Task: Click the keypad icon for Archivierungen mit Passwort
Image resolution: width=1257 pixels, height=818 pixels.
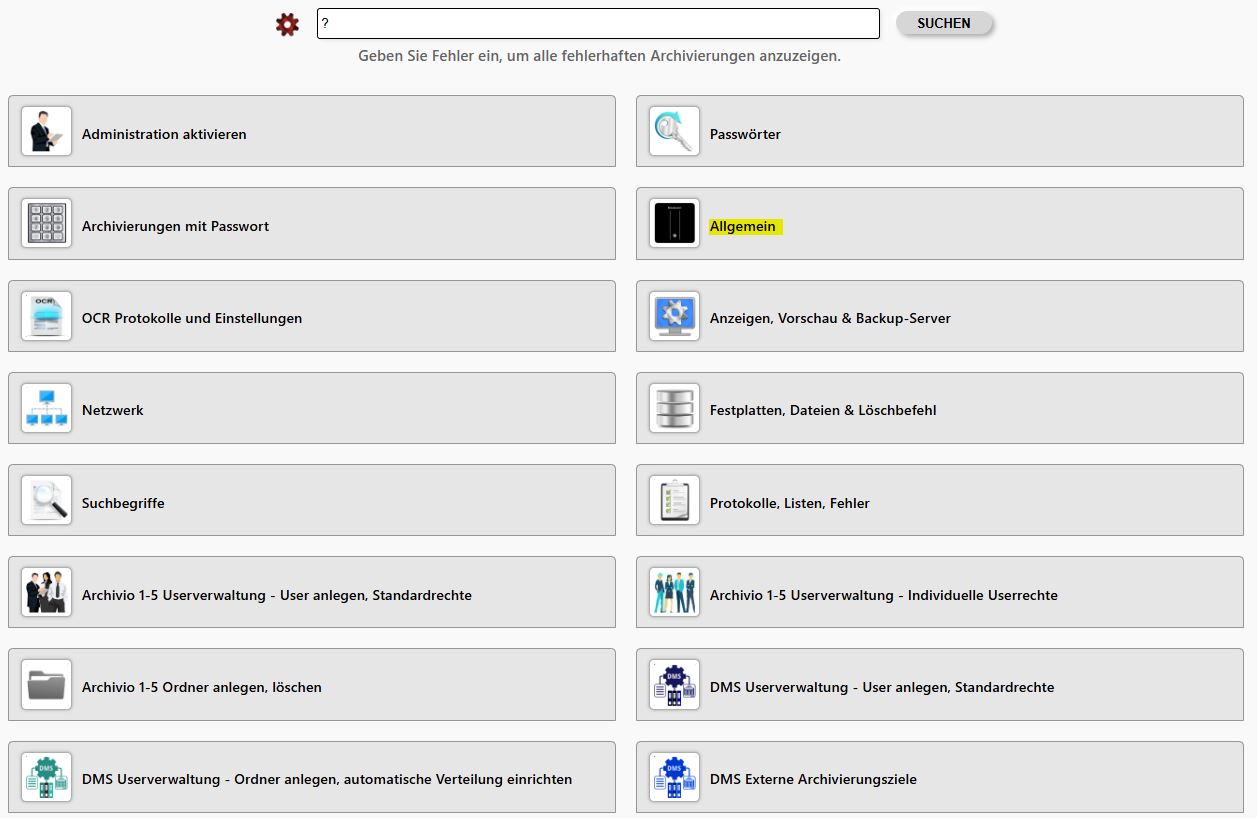Action: (x=46, y=223)
